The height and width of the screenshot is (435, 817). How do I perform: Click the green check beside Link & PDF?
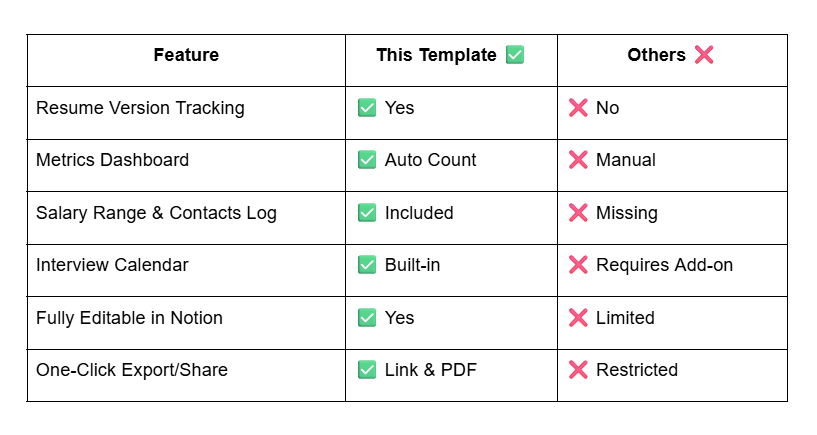[x=367, y=370]
